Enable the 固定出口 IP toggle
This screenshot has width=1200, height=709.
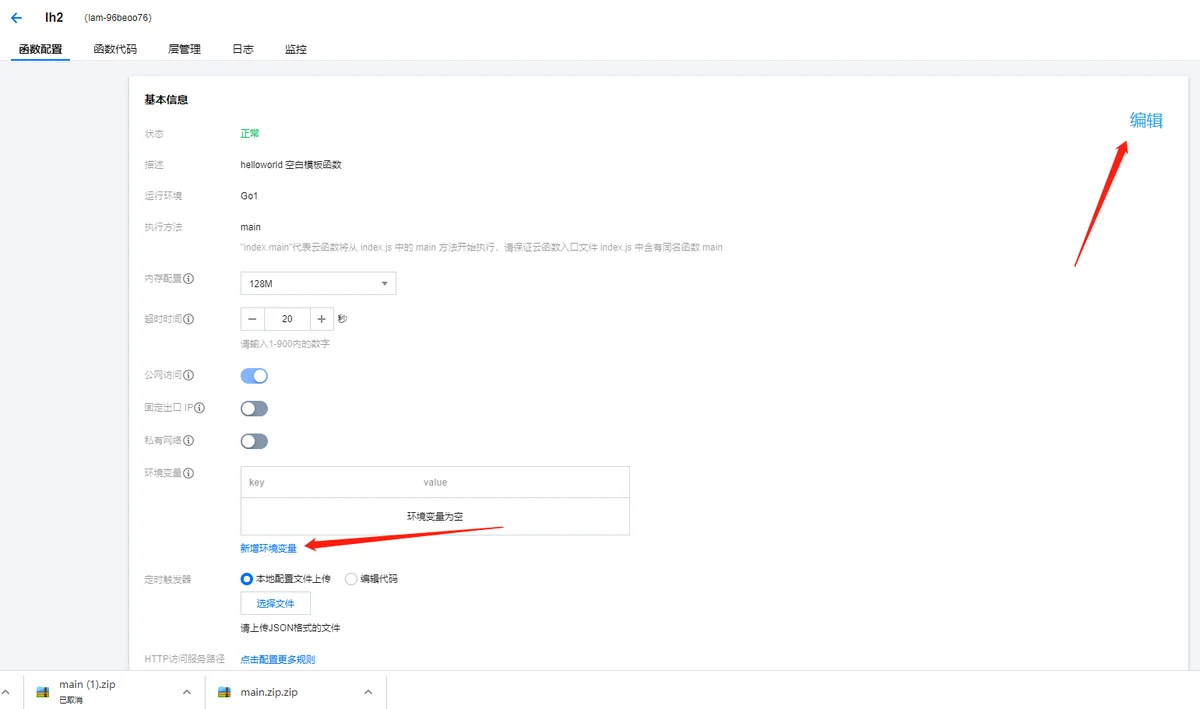pos(254,408)
